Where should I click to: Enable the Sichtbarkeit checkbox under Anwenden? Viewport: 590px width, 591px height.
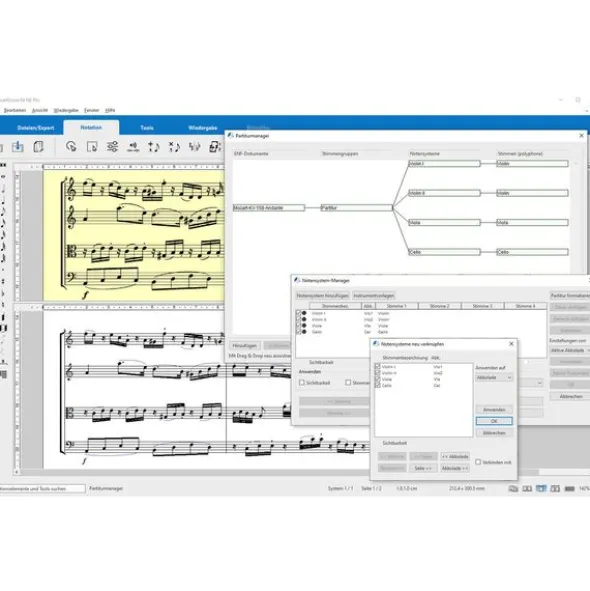pyautogui.click(x=302, y=383)
